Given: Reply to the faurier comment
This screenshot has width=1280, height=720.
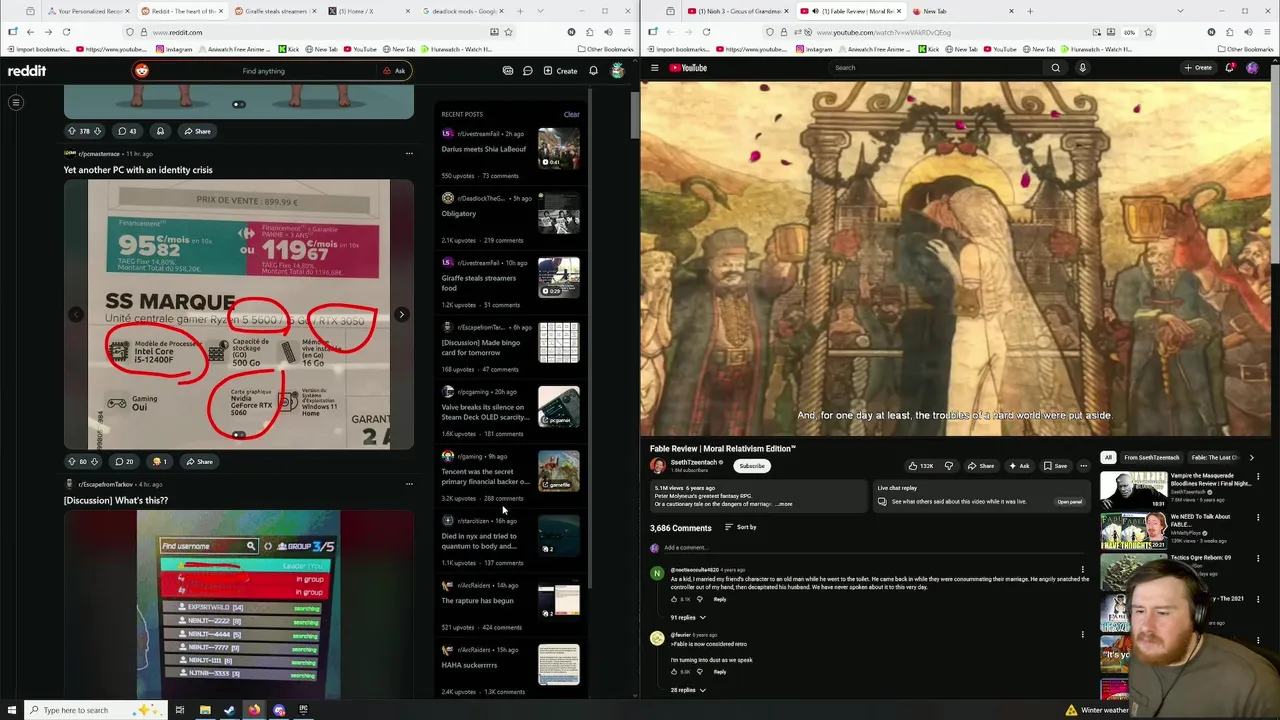Looking at the screenshot, I should (720, 672).
